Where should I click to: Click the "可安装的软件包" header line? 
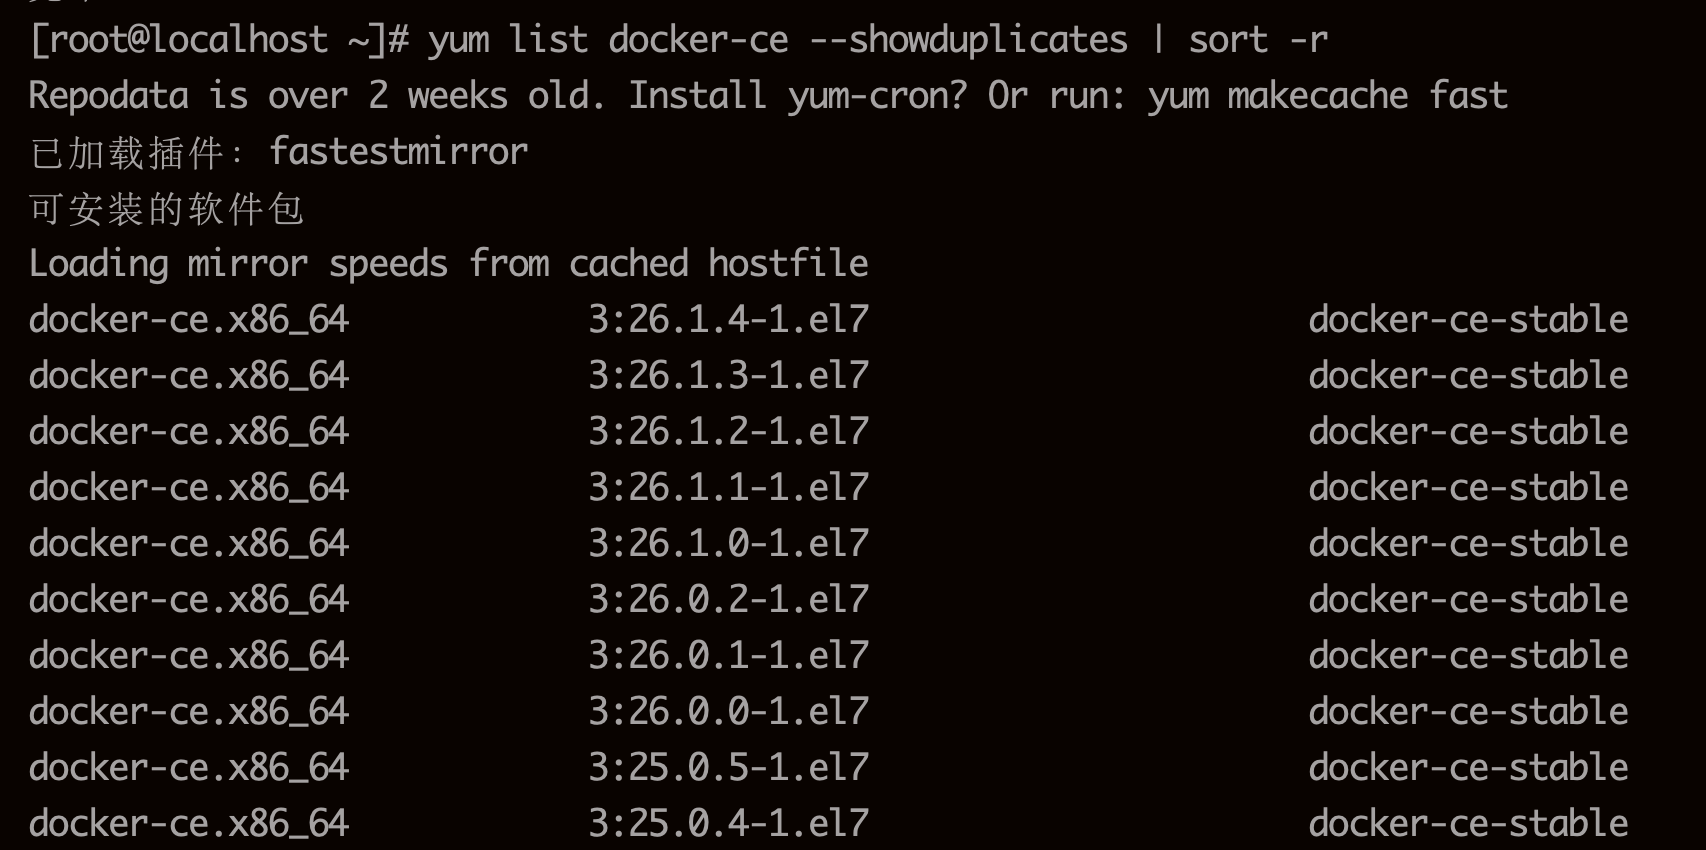click(x=166, y=209)
